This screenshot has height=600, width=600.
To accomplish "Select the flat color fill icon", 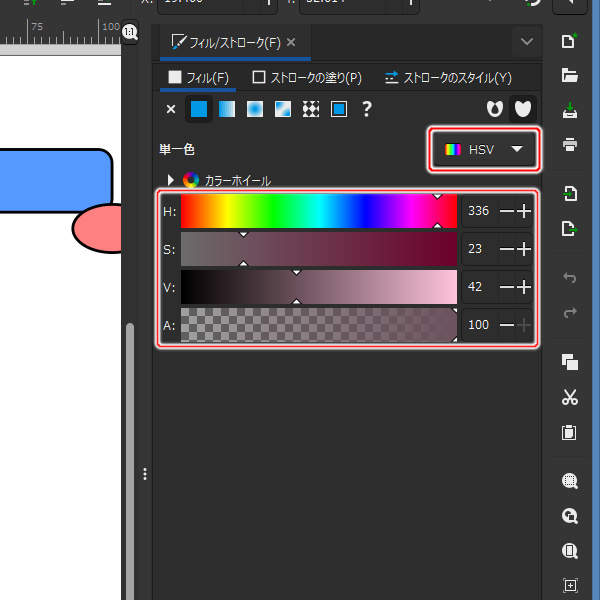I will (x=199, y=109).
